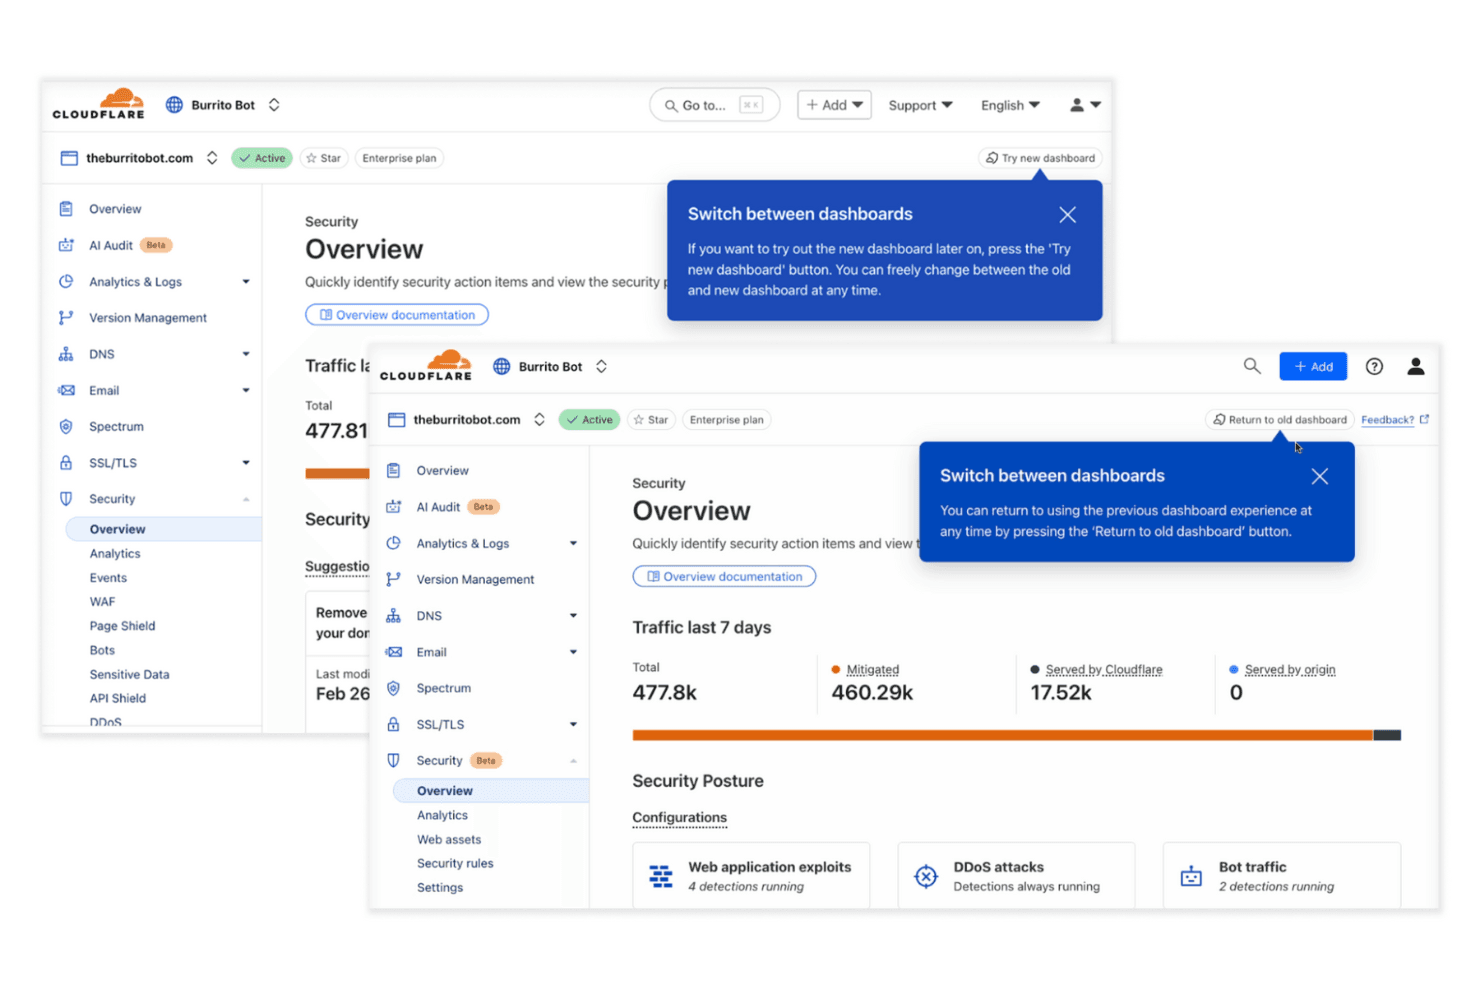Click the Bot traffic robot icon
Viewport: 1480px width, 987px height.
[1191, 877]
